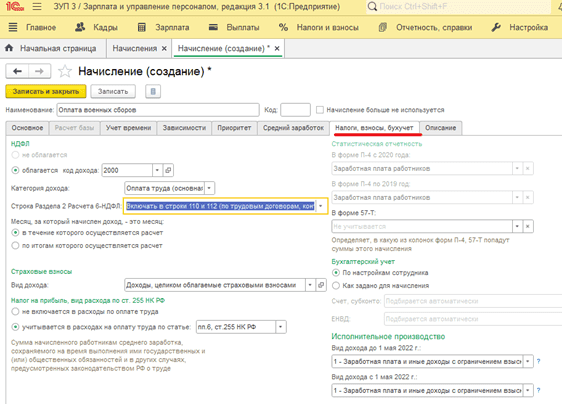
Task: Open the 1C main hamburger menu
Action: tap(37, 6)
